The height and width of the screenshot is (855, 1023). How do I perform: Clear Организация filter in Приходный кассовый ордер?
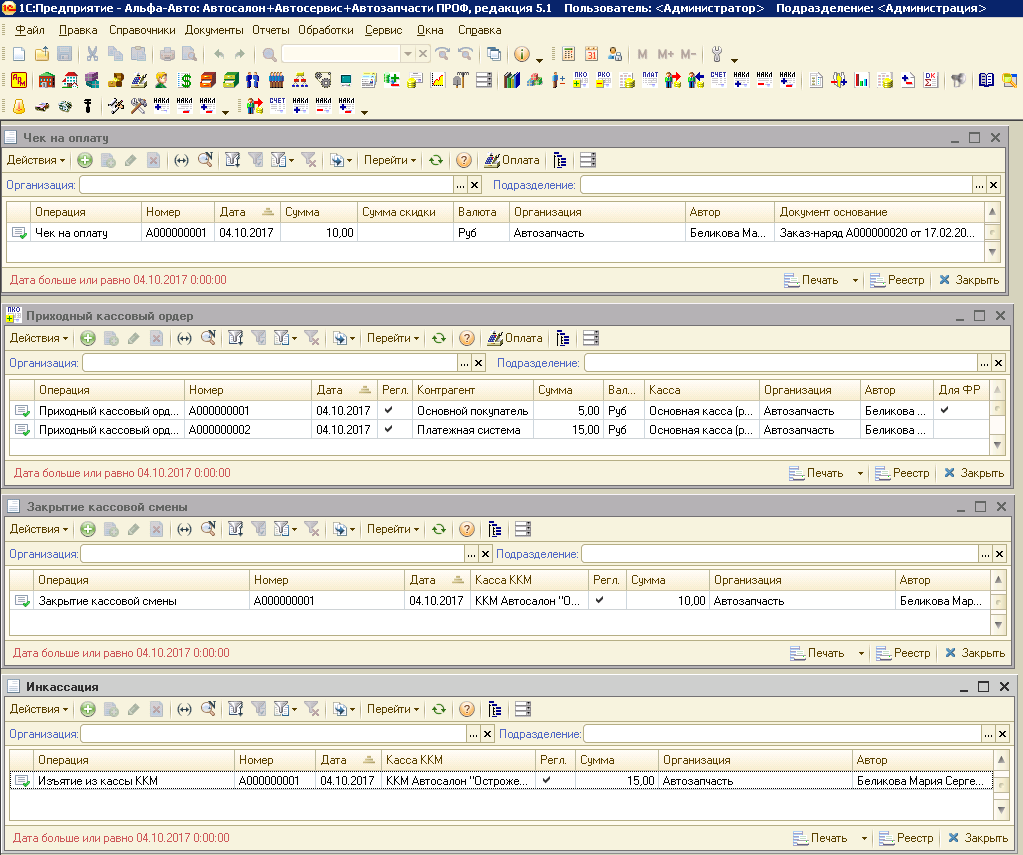pos(478,363)
